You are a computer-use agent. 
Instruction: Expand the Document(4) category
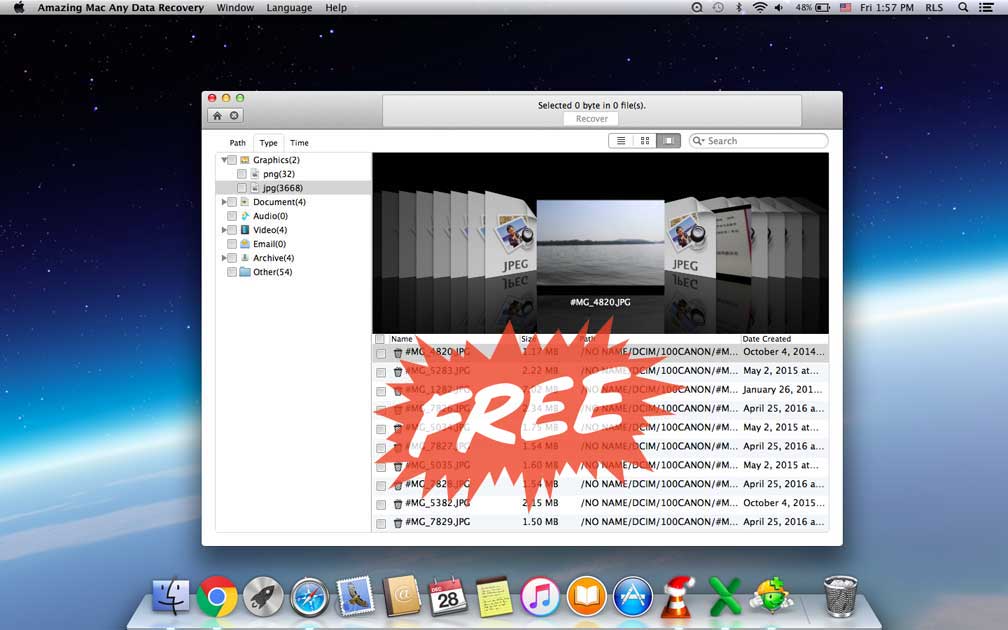(x=224, y=202)
